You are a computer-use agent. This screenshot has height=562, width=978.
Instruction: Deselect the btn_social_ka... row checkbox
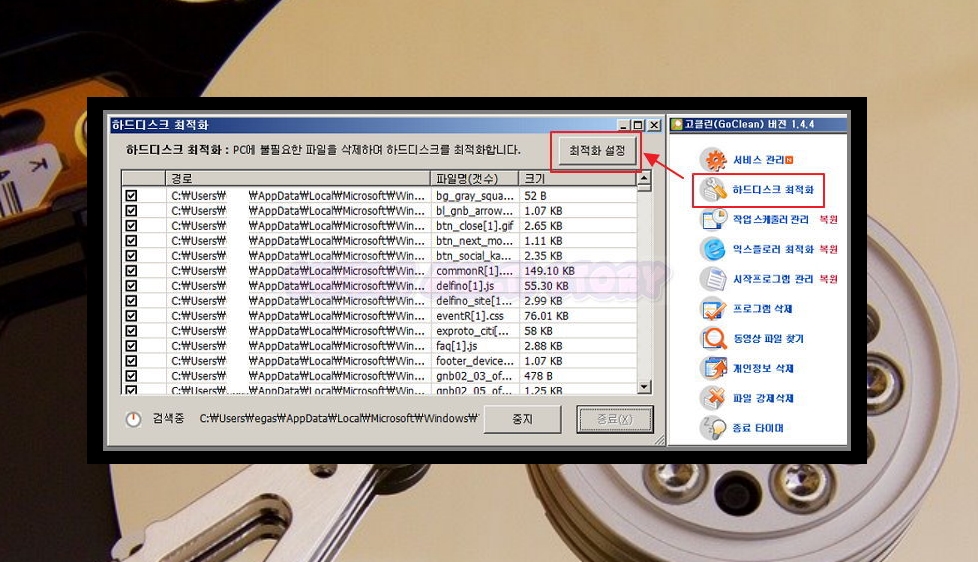coord(131,255)
